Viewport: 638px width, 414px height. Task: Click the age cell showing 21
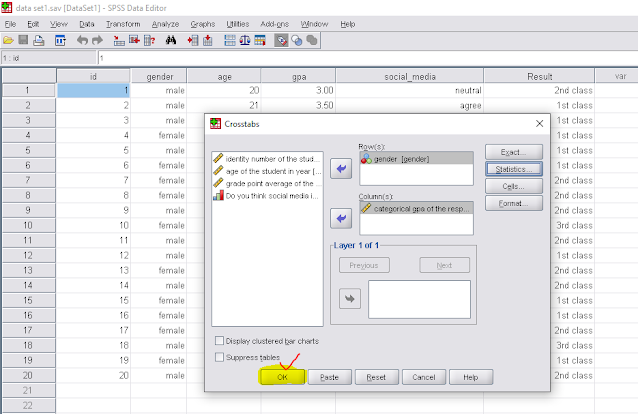click(x=224, y=105)
